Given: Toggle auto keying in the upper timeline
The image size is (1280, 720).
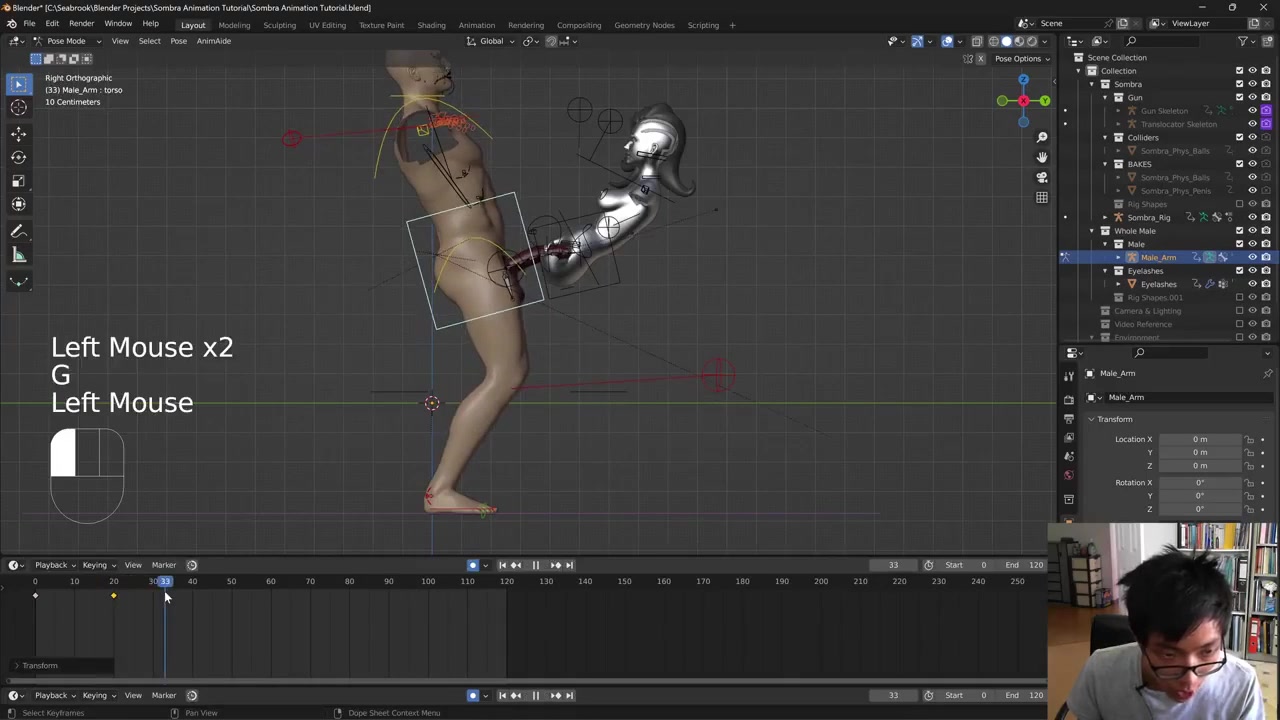Looking at the screenshot, I should point(473,565).
